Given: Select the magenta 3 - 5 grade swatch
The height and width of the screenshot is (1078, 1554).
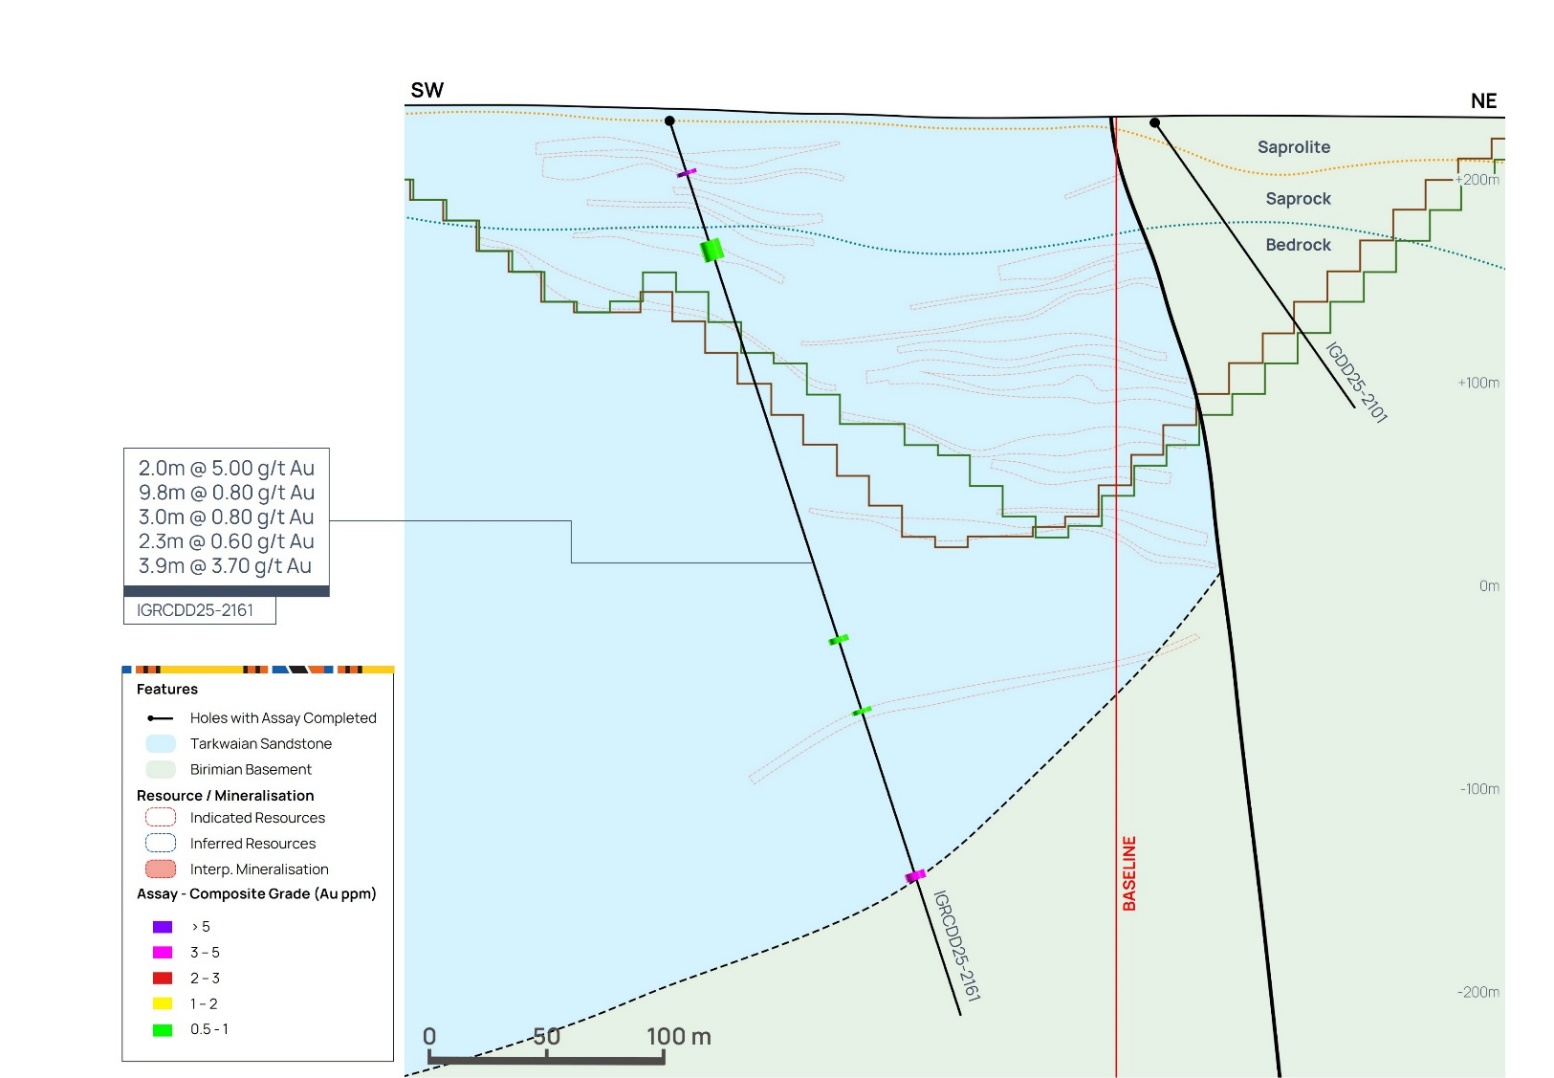Looking at the screenshot, I should pyautogui.click(x=162, y=953).
